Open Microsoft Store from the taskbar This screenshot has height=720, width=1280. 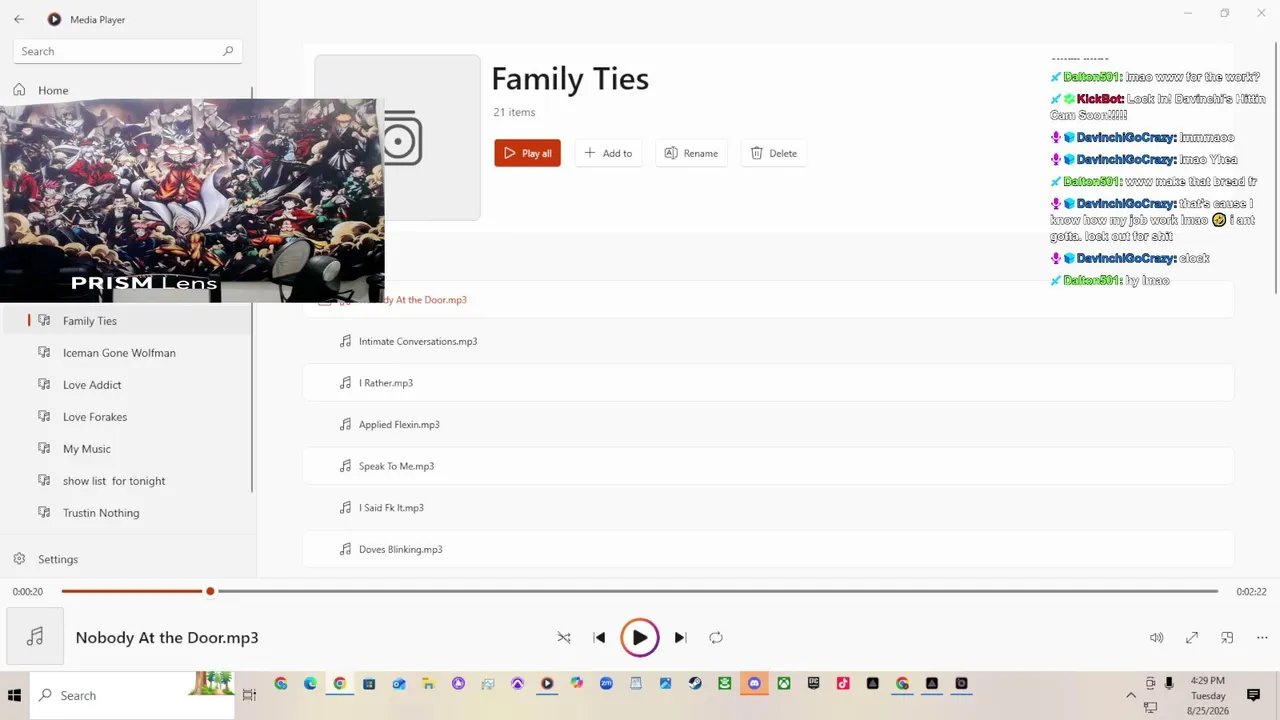tap(369, 684)
